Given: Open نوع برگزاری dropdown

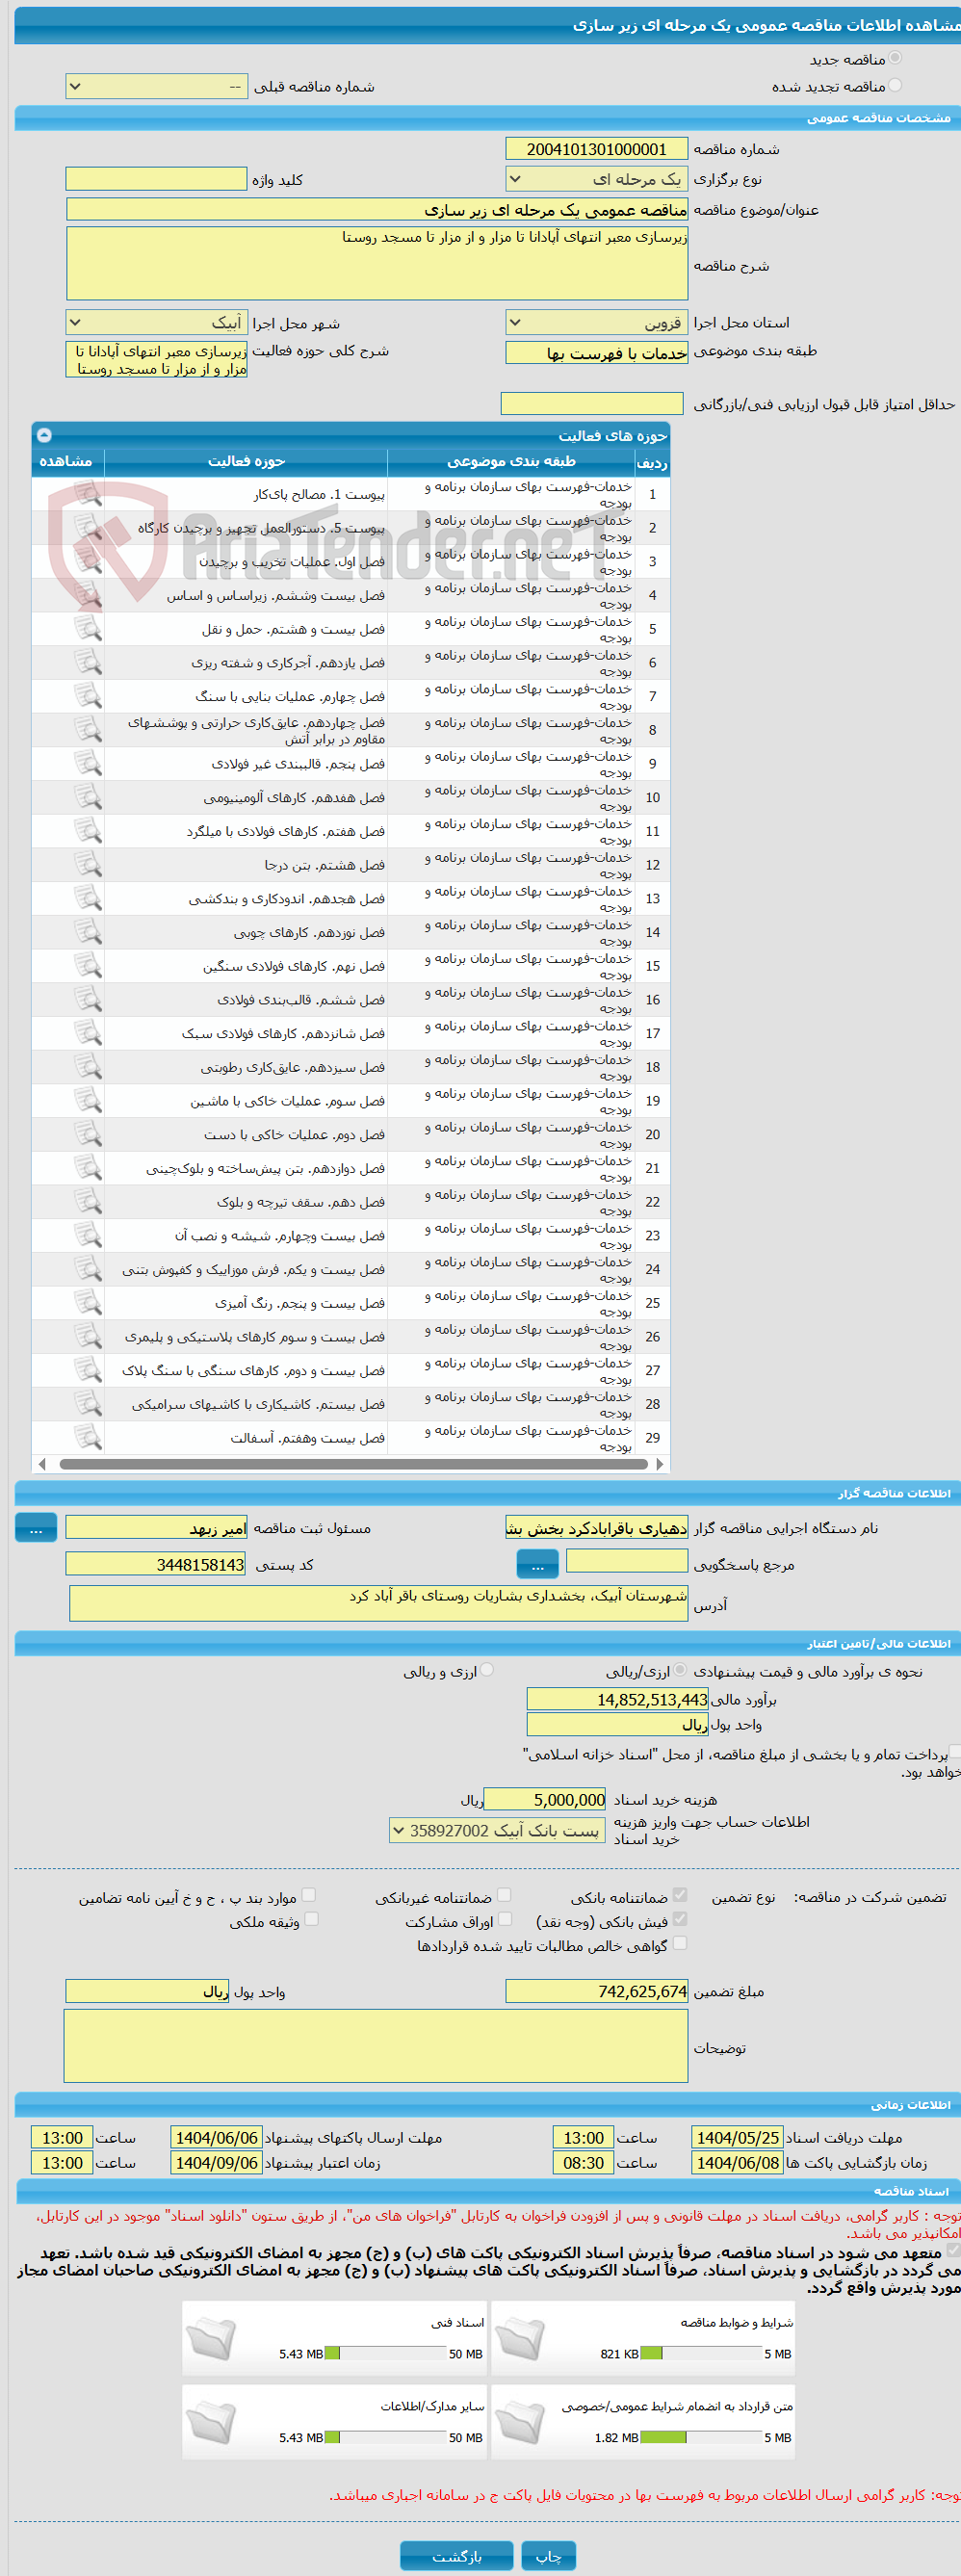Looking at the screenshot, I should click(596, 179).
